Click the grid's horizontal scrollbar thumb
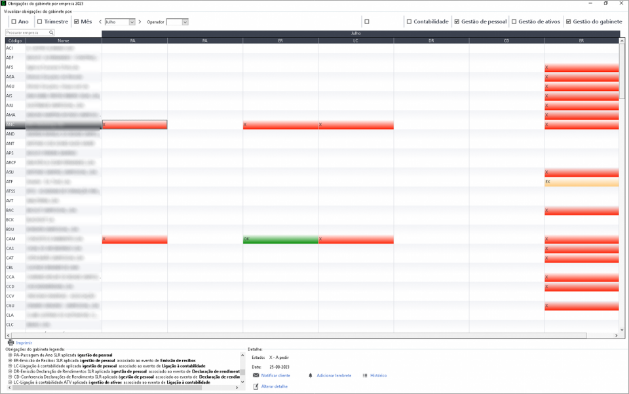The image size is (629, 394). pyautogui.click(x=299, y=335)
